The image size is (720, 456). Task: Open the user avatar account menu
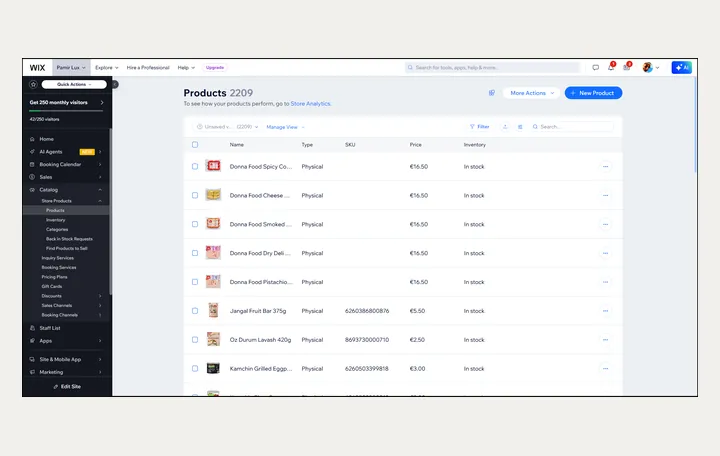coord(651,68)
